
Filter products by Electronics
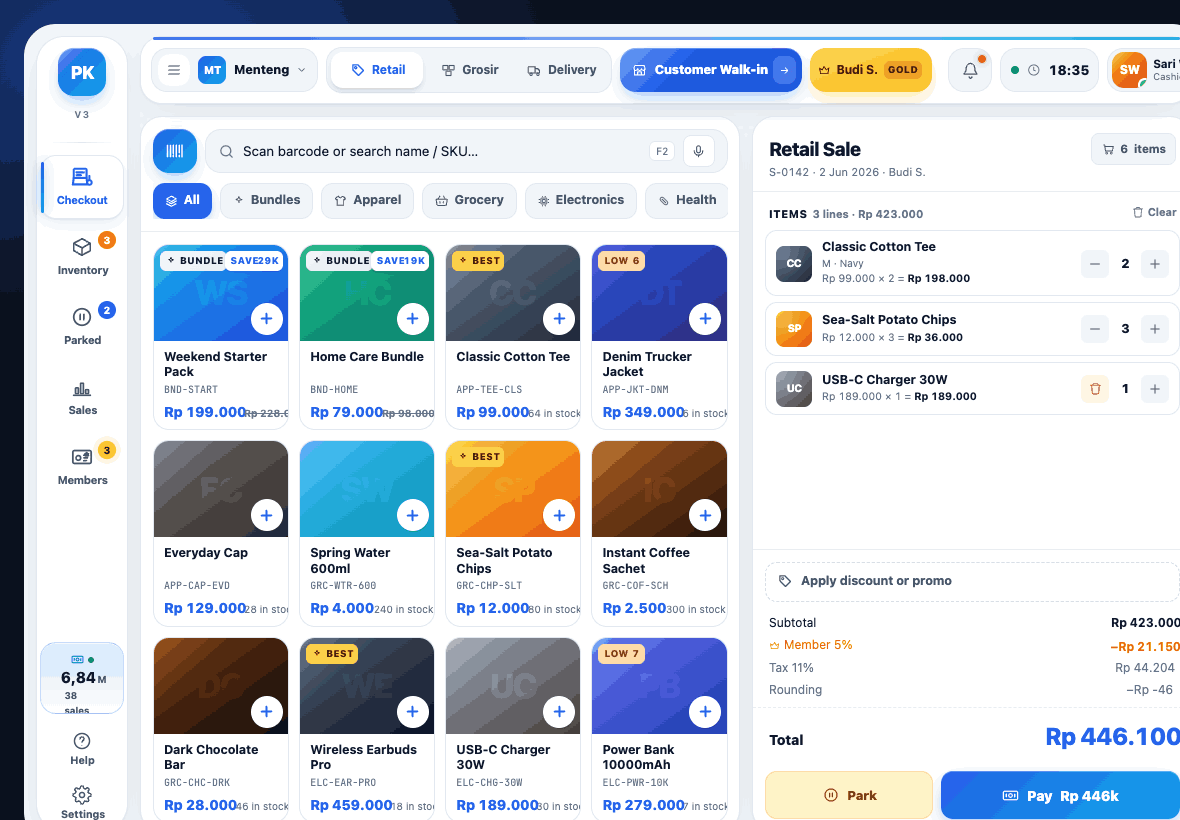(580, 200)
